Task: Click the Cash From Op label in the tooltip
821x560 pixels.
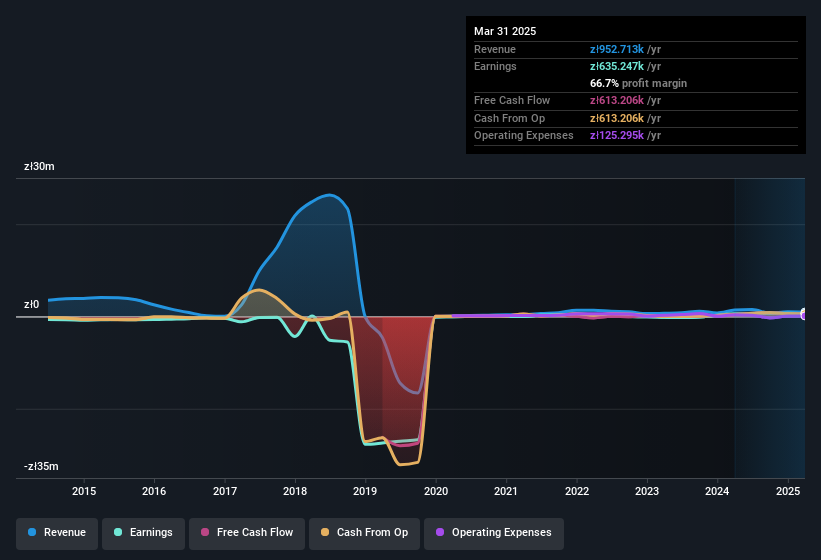Action: pyautogui.click(x=509, y=118)
